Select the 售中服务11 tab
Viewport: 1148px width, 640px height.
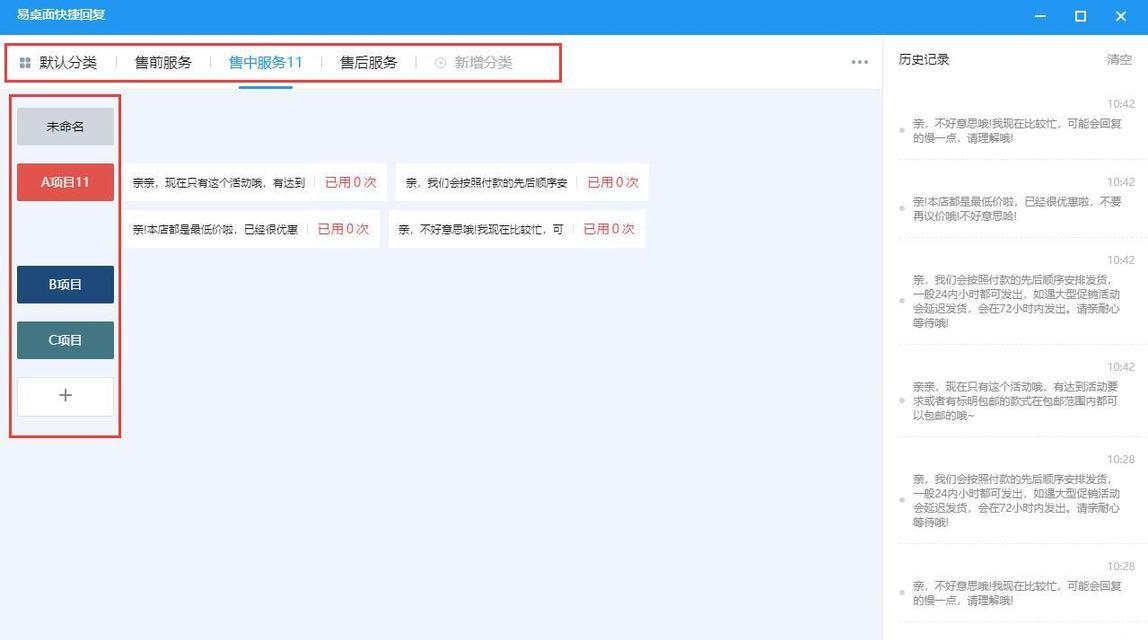265,63
